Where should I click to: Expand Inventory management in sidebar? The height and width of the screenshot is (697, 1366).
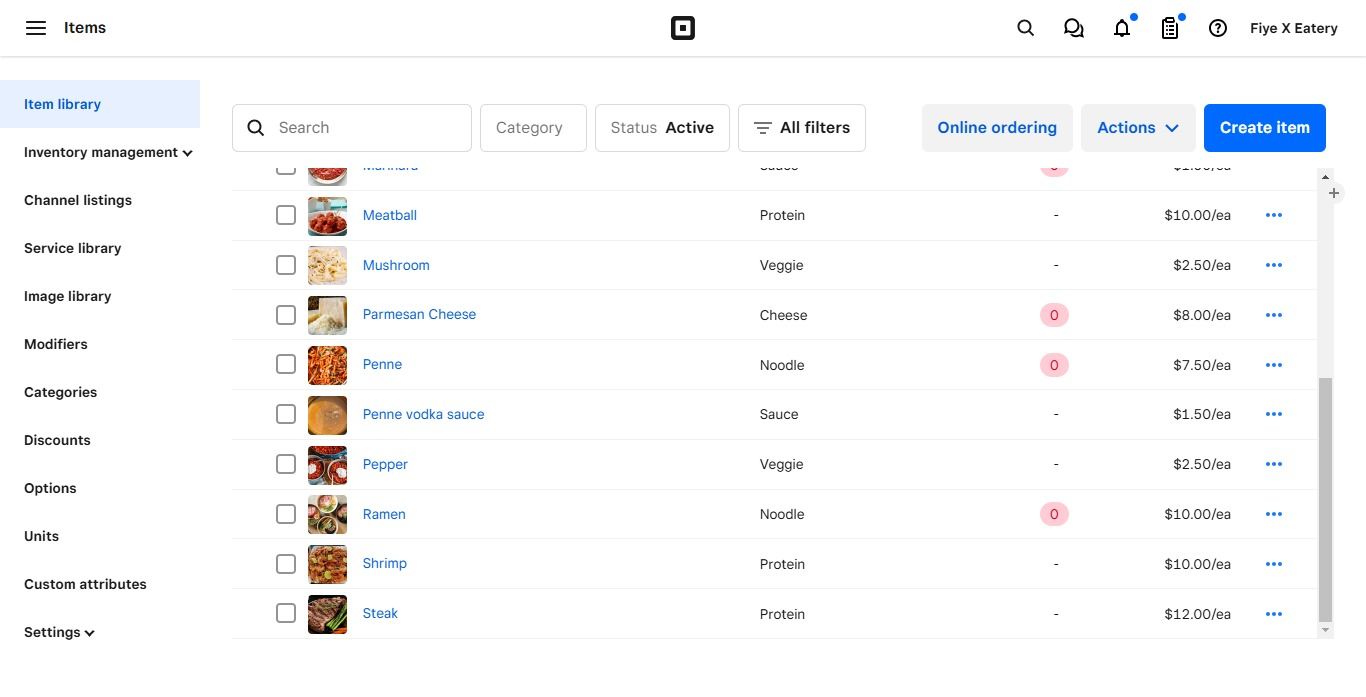tap(108, 152)
